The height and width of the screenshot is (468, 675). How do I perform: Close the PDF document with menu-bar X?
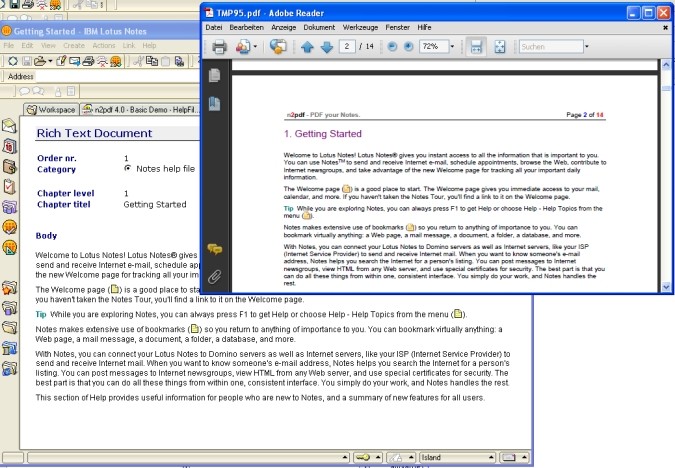click(665, 28)
